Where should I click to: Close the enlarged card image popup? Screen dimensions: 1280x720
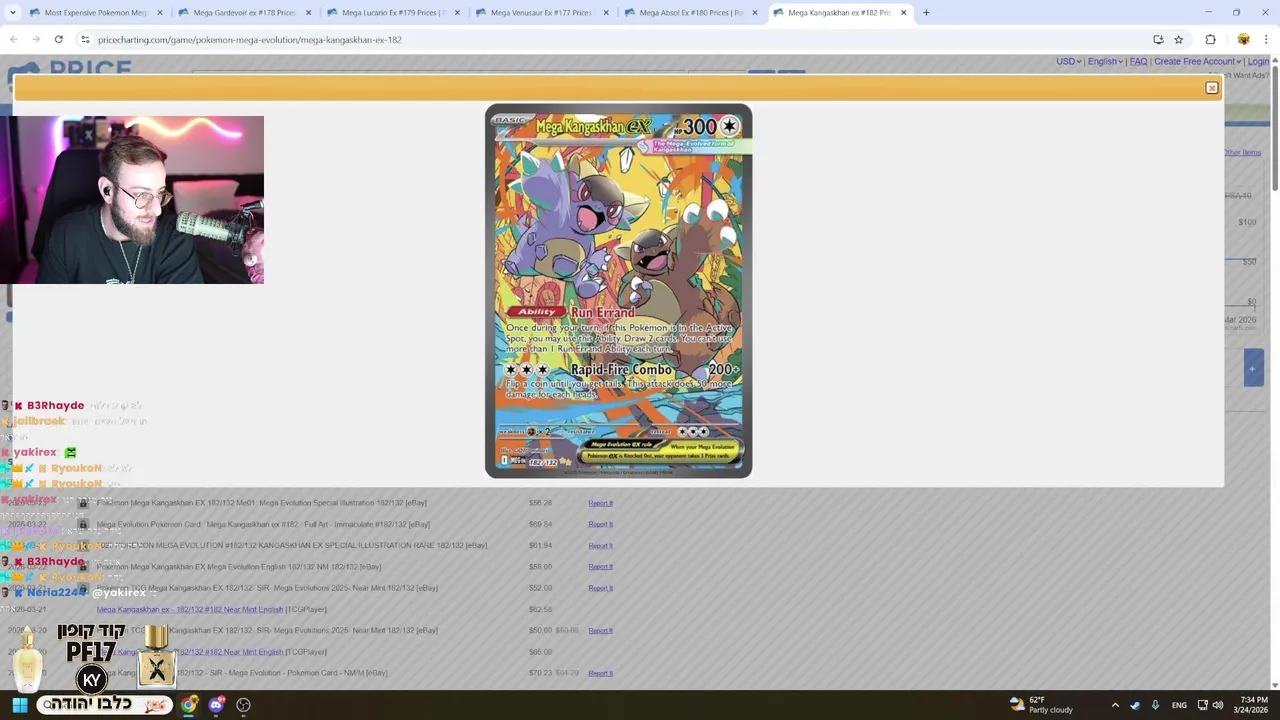(1211, 88)
